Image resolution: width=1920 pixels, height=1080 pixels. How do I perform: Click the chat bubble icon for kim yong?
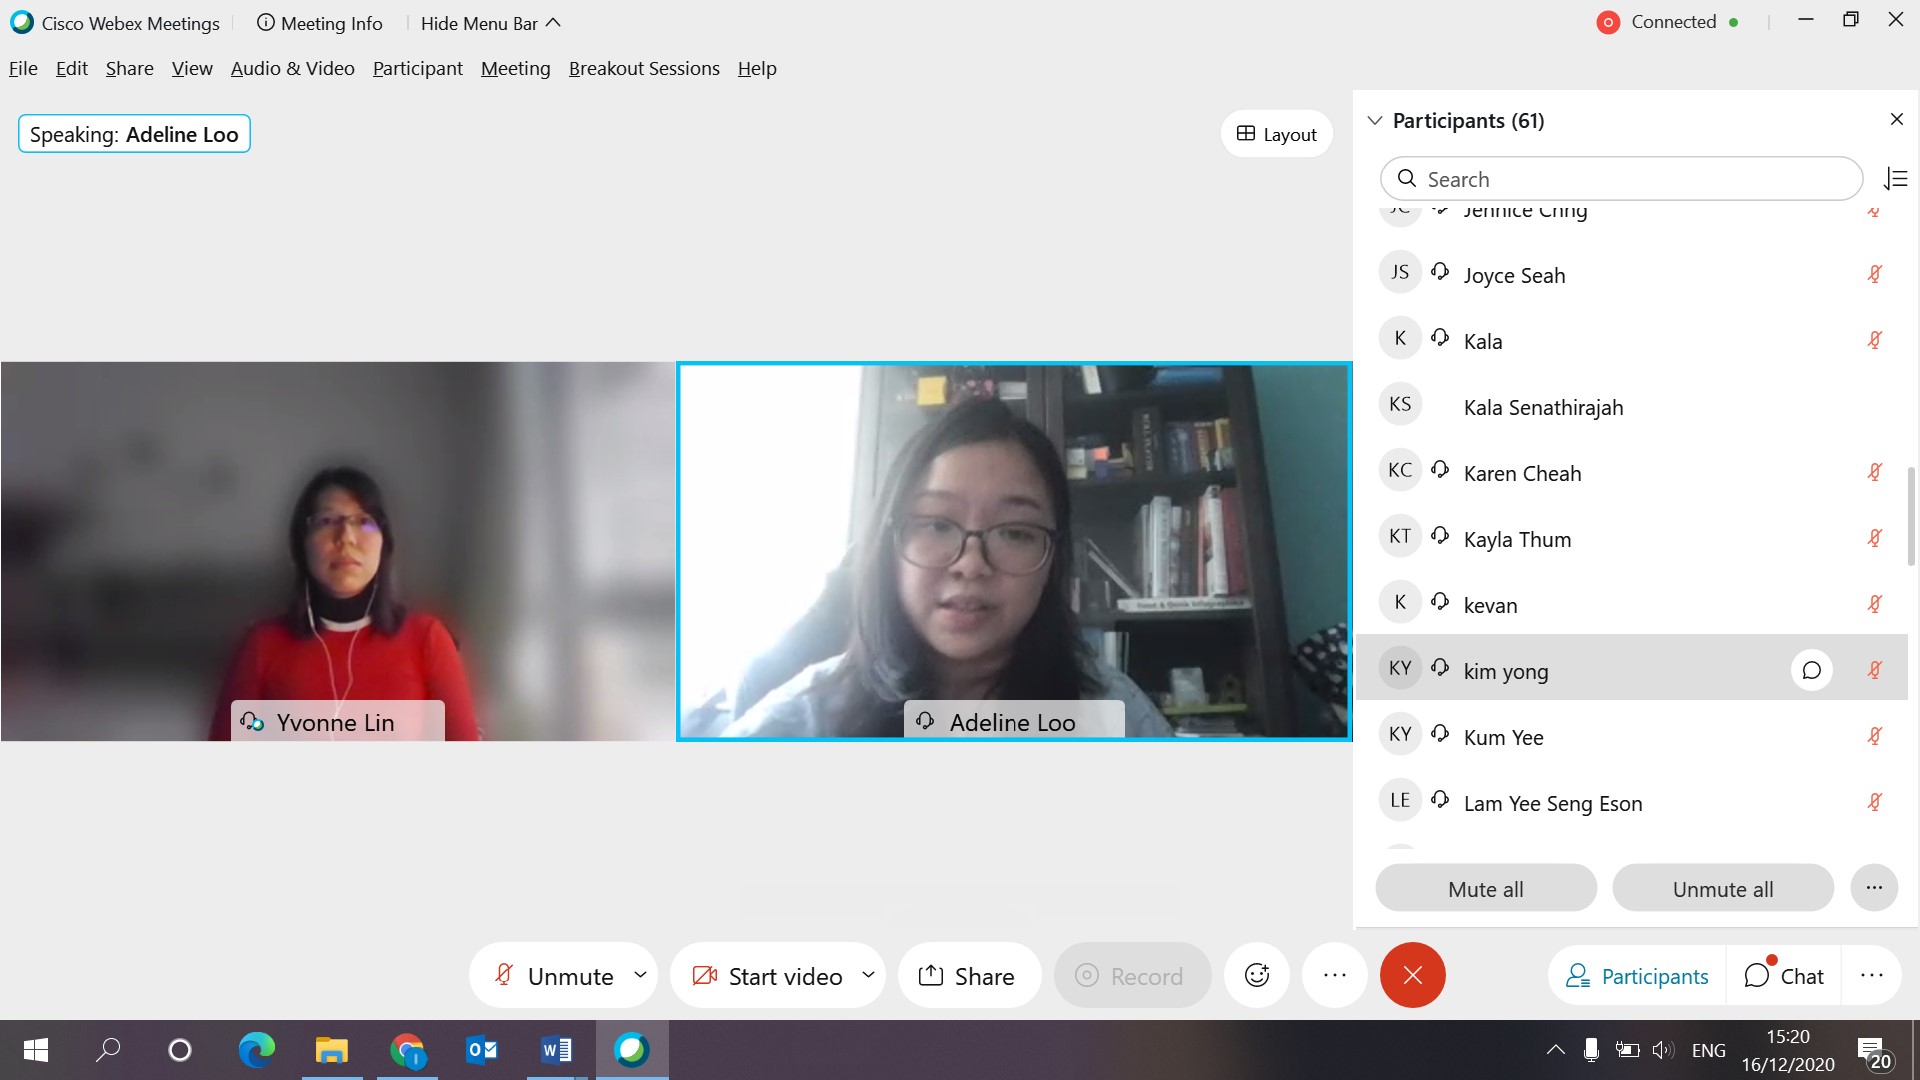(1811, 670)
